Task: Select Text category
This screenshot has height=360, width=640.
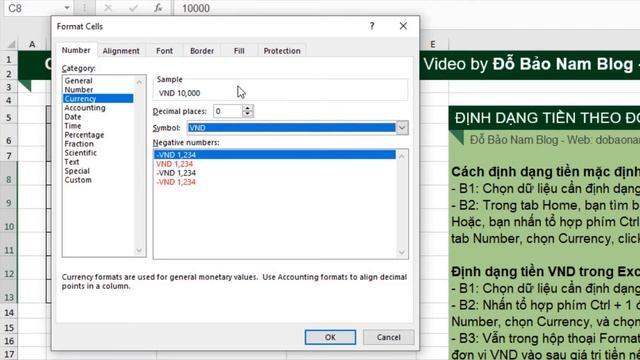Action: tap(98, 162)
